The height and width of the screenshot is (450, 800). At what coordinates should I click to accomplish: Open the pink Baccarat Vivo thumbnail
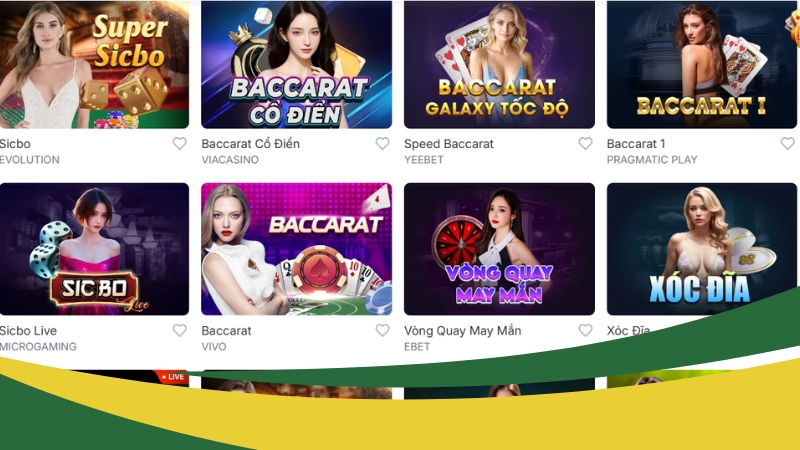[x=296, y=249]
